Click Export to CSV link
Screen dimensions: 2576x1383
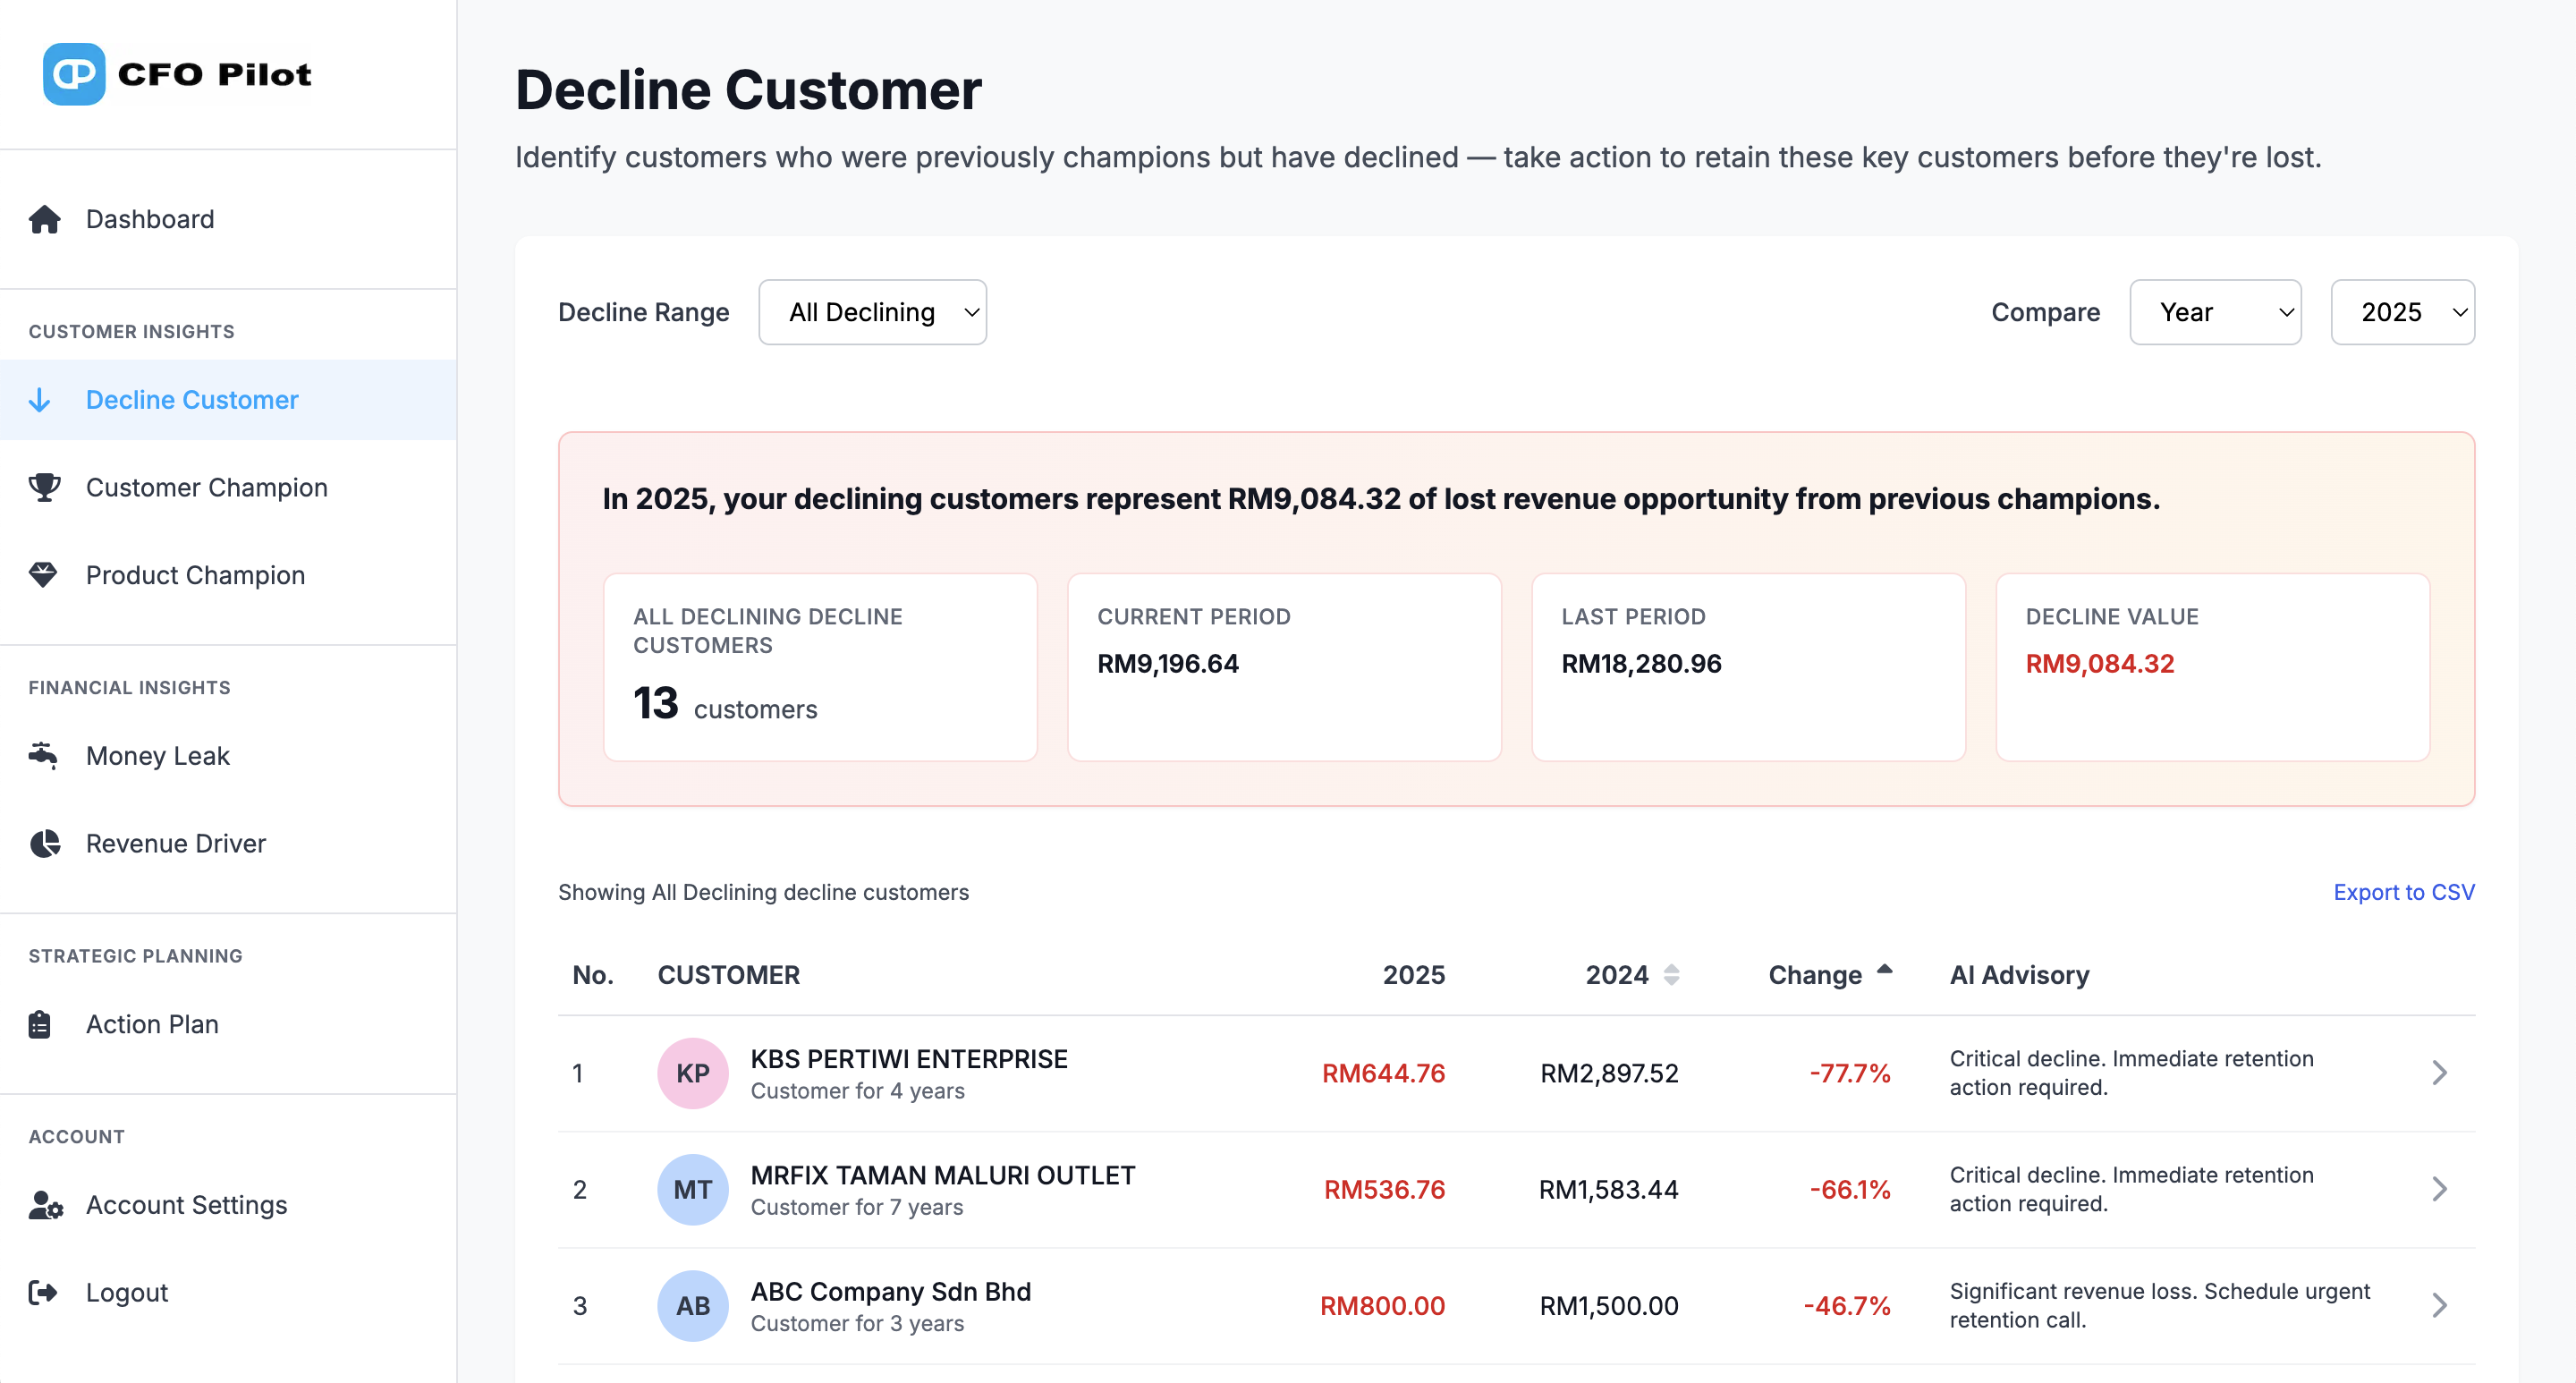(2403, 892)
